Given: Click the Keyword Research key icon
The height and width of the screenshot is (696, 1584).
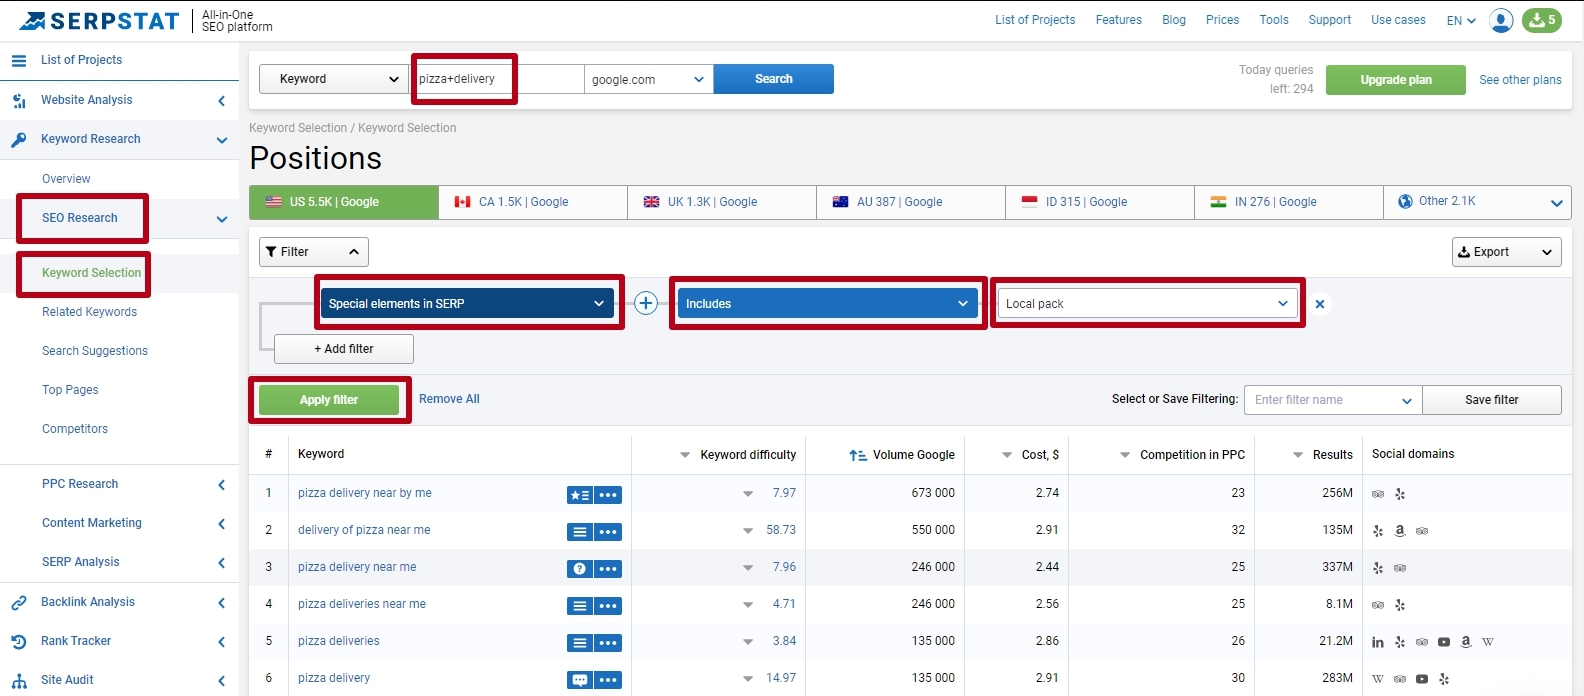Looking at the screenshot, I should click(x=19, y=140).
